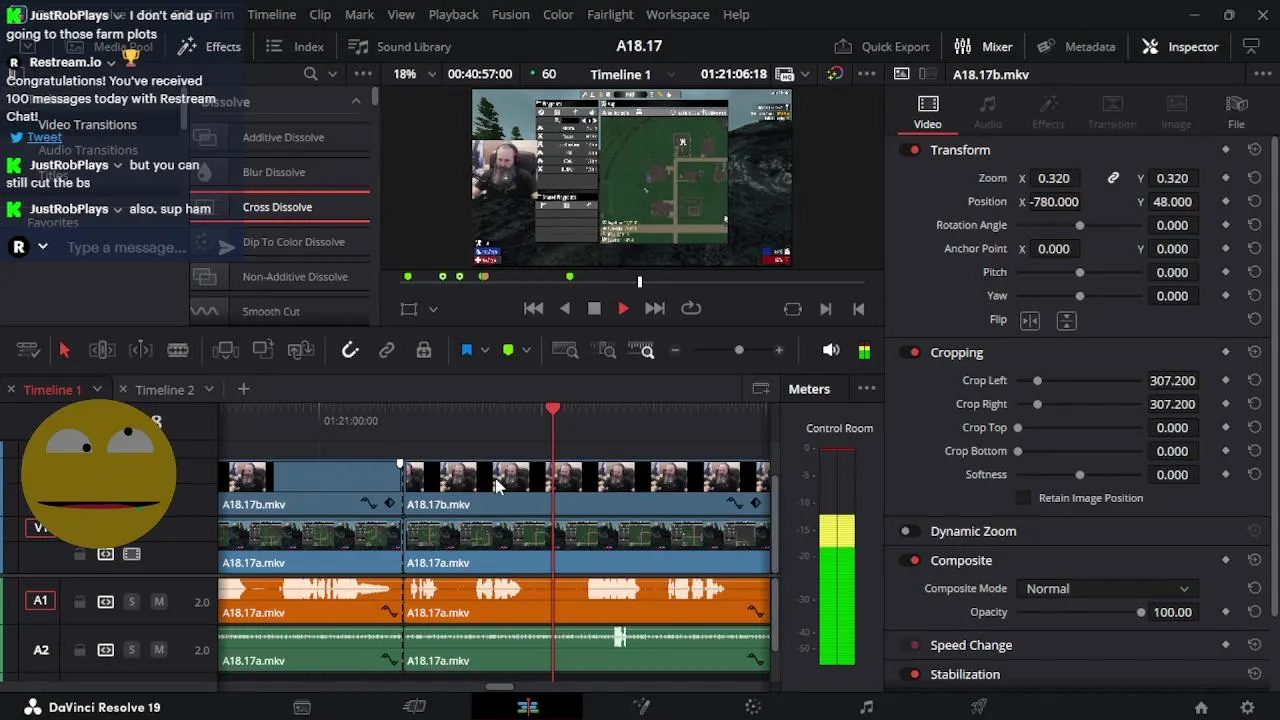The width and height of the screenshot is (1280, 720).
Task: Click the Custom Zoom magnifier icon
Action: tap(642, 350)
